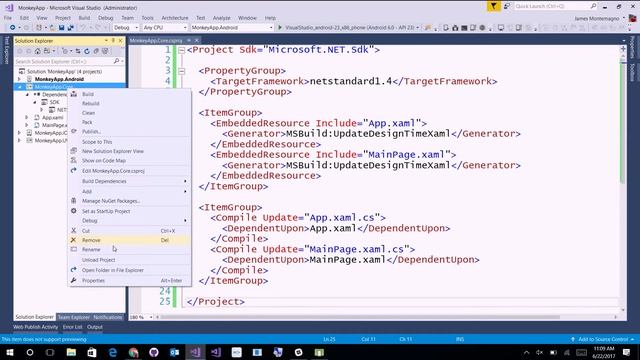Collapse the Project element on line 1

[181, 50]
